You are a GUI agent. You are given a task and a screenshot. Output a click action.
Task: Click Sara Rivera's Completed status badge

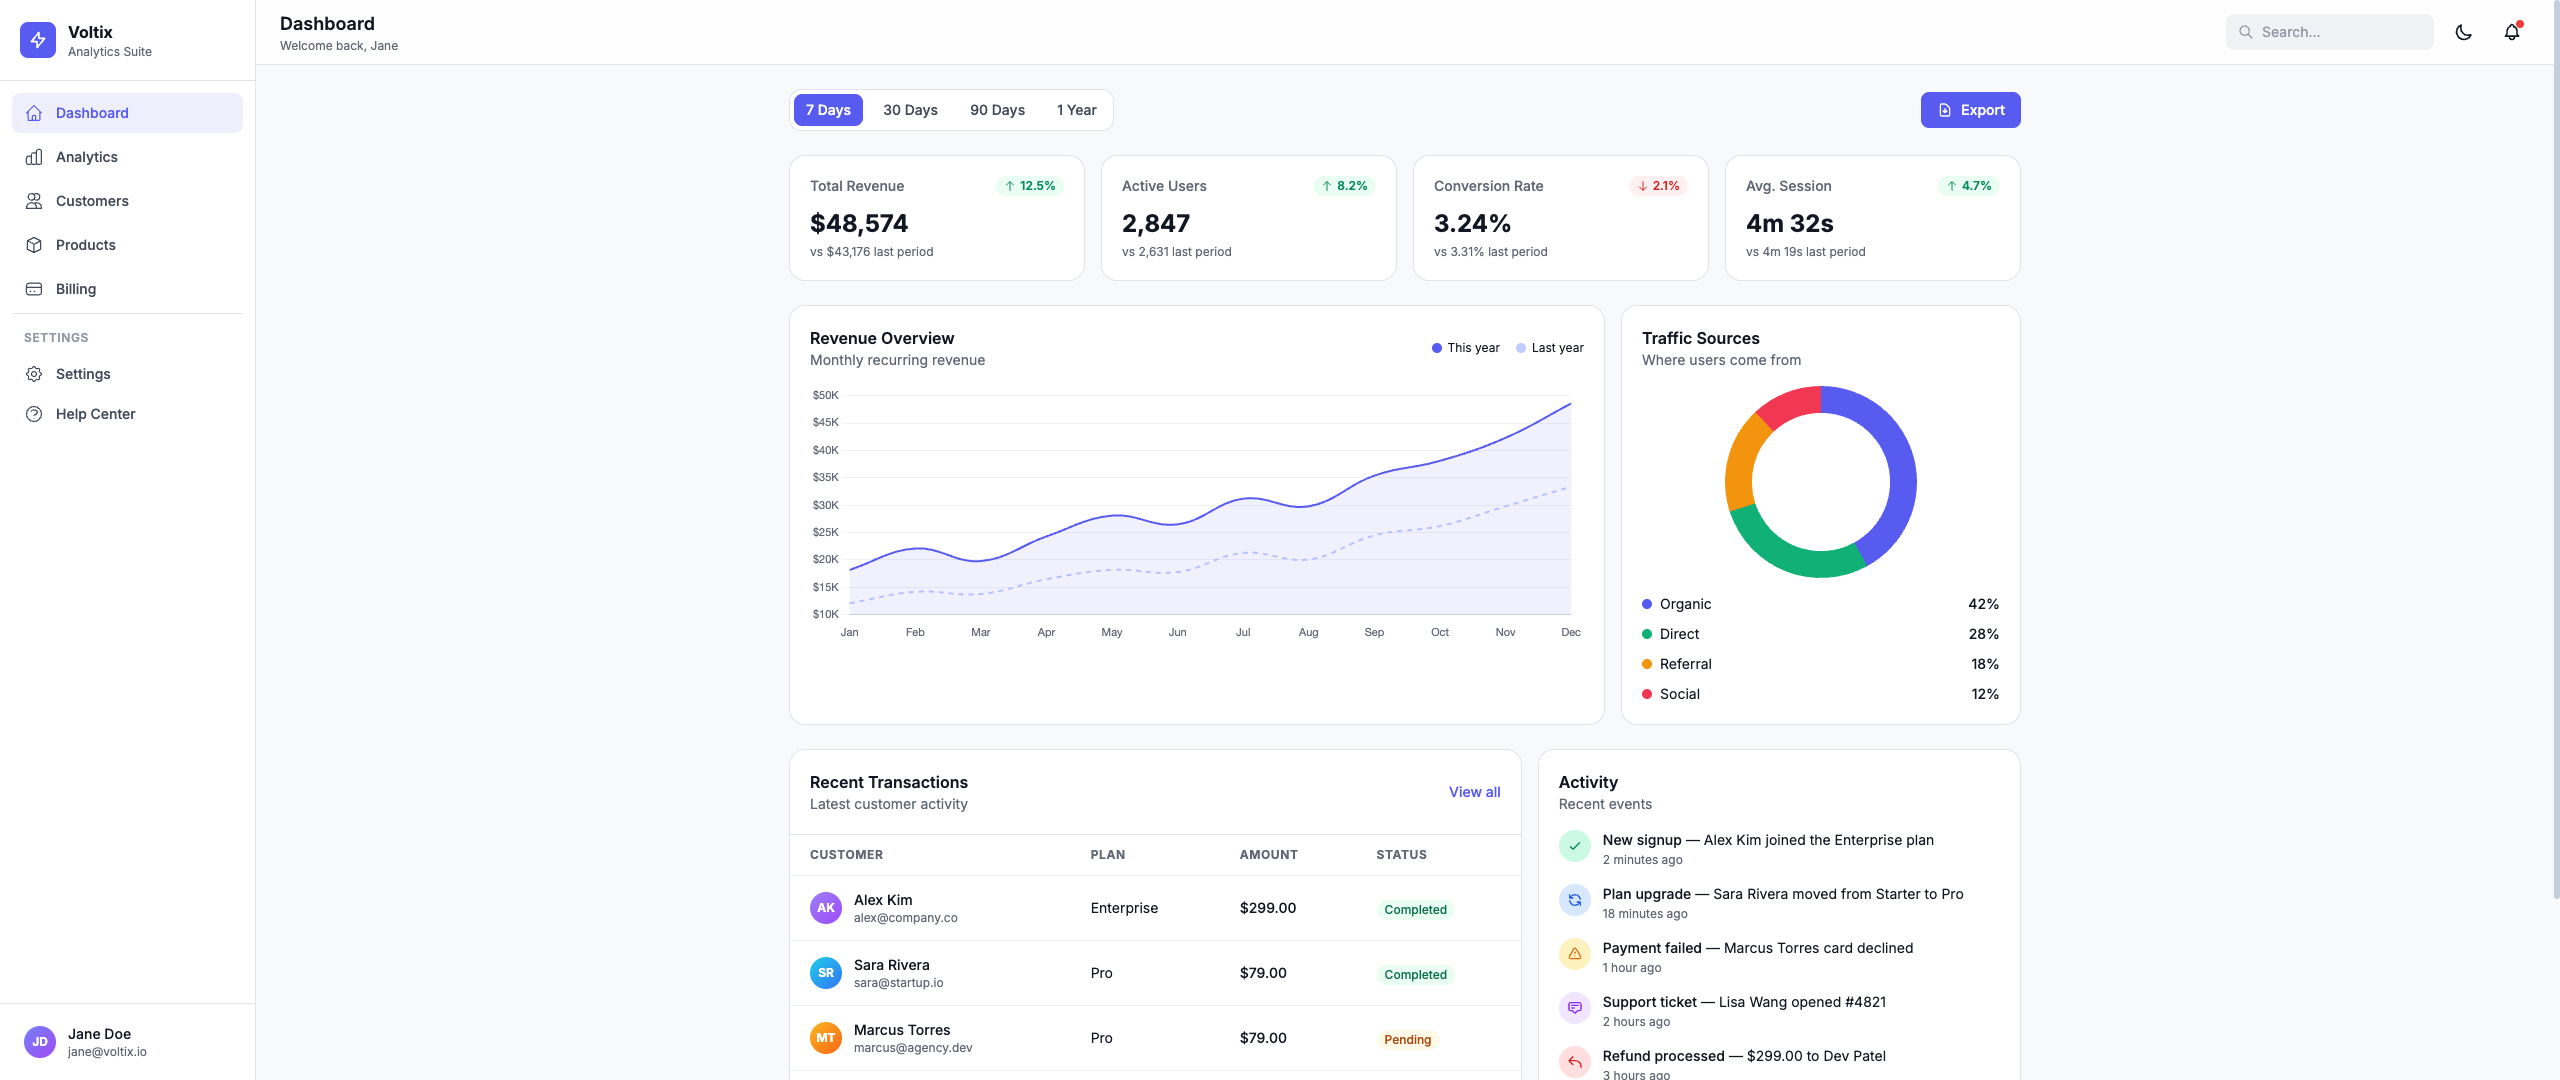[x=1415, y=975]
